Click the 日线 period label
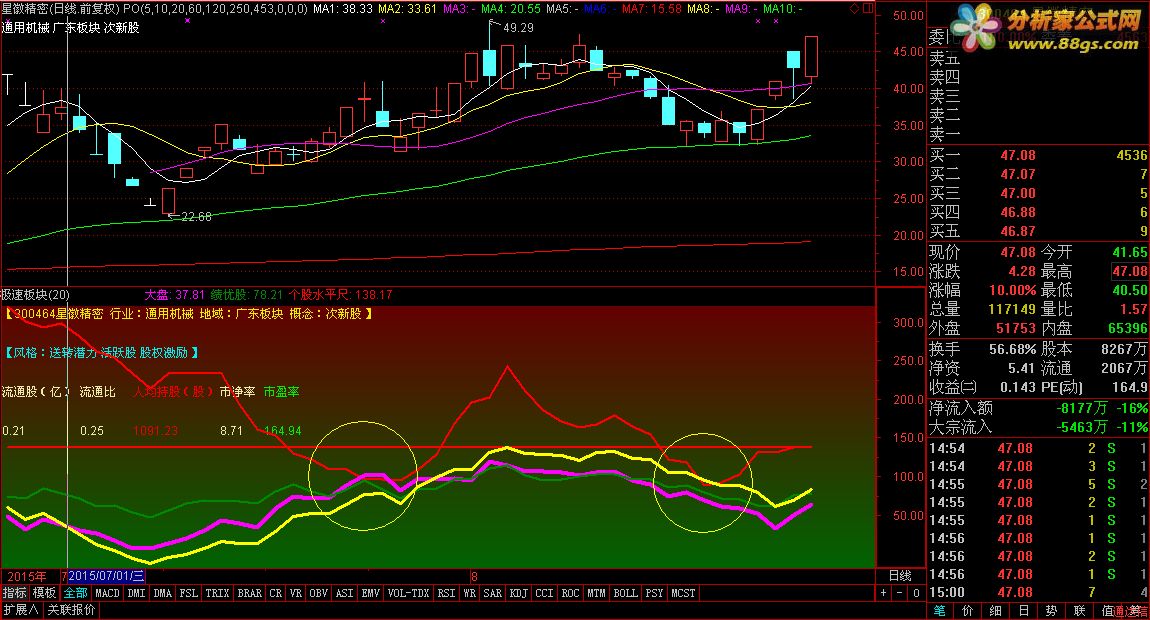Viewport: 1150px width, 620px height. point(901,576)
